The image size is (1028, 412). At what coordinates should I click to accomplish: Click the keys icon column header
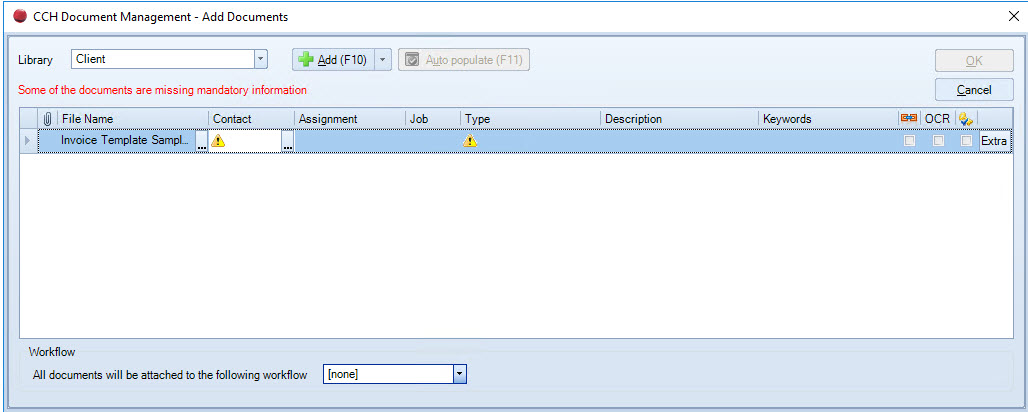tap(965, 119)
